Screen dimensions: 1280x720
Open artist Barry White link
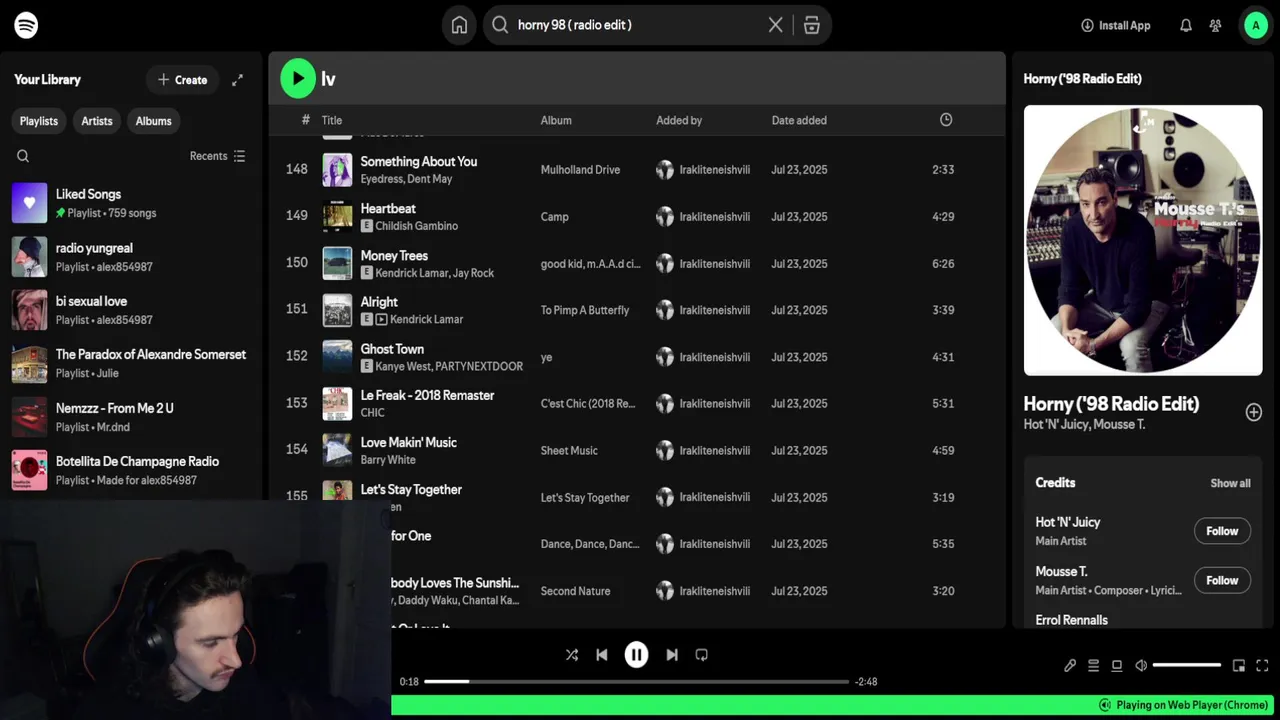(388, 460)
